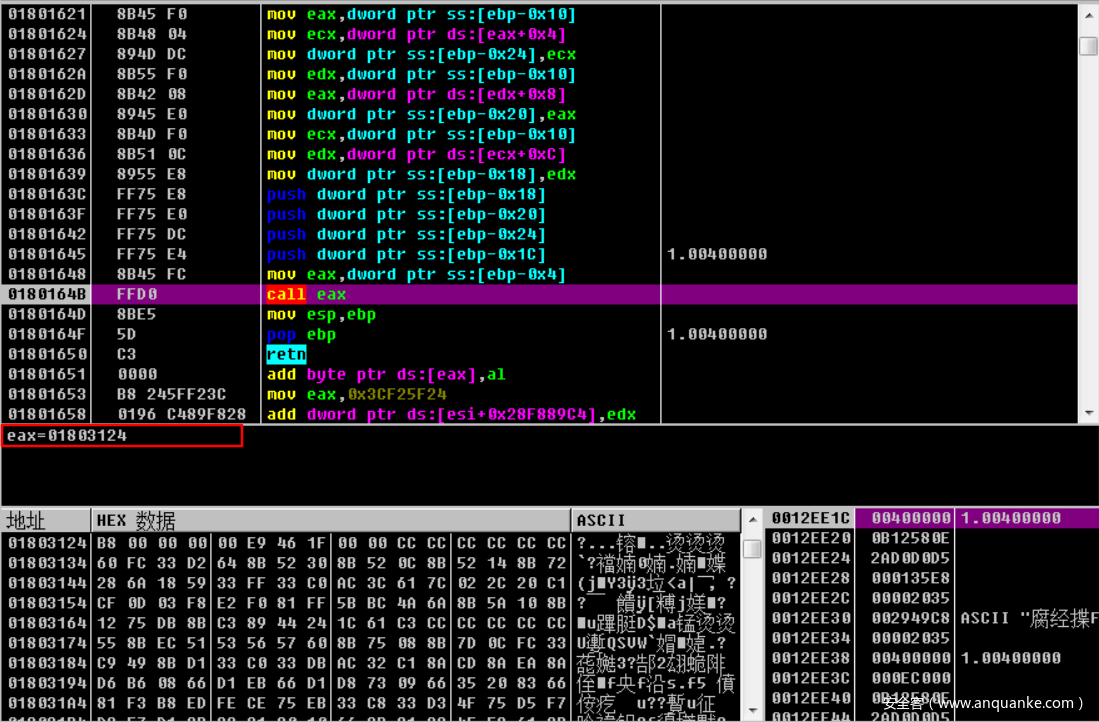Select hex bytes 8B55 F0 at 0180162A
Image resolution: width=1099 pixels, height=722 pixels.
151,74
